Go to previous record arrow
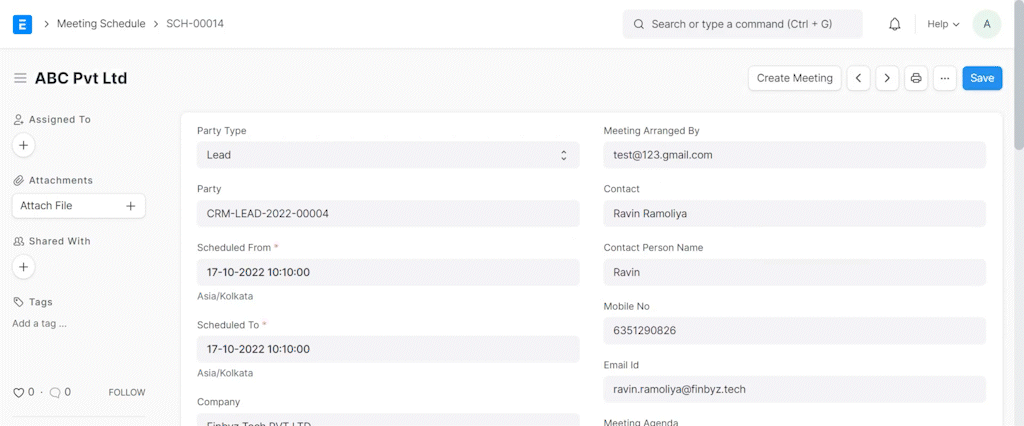The width and height of the screenshot is (1024, 426). click(x=858, y=78)
